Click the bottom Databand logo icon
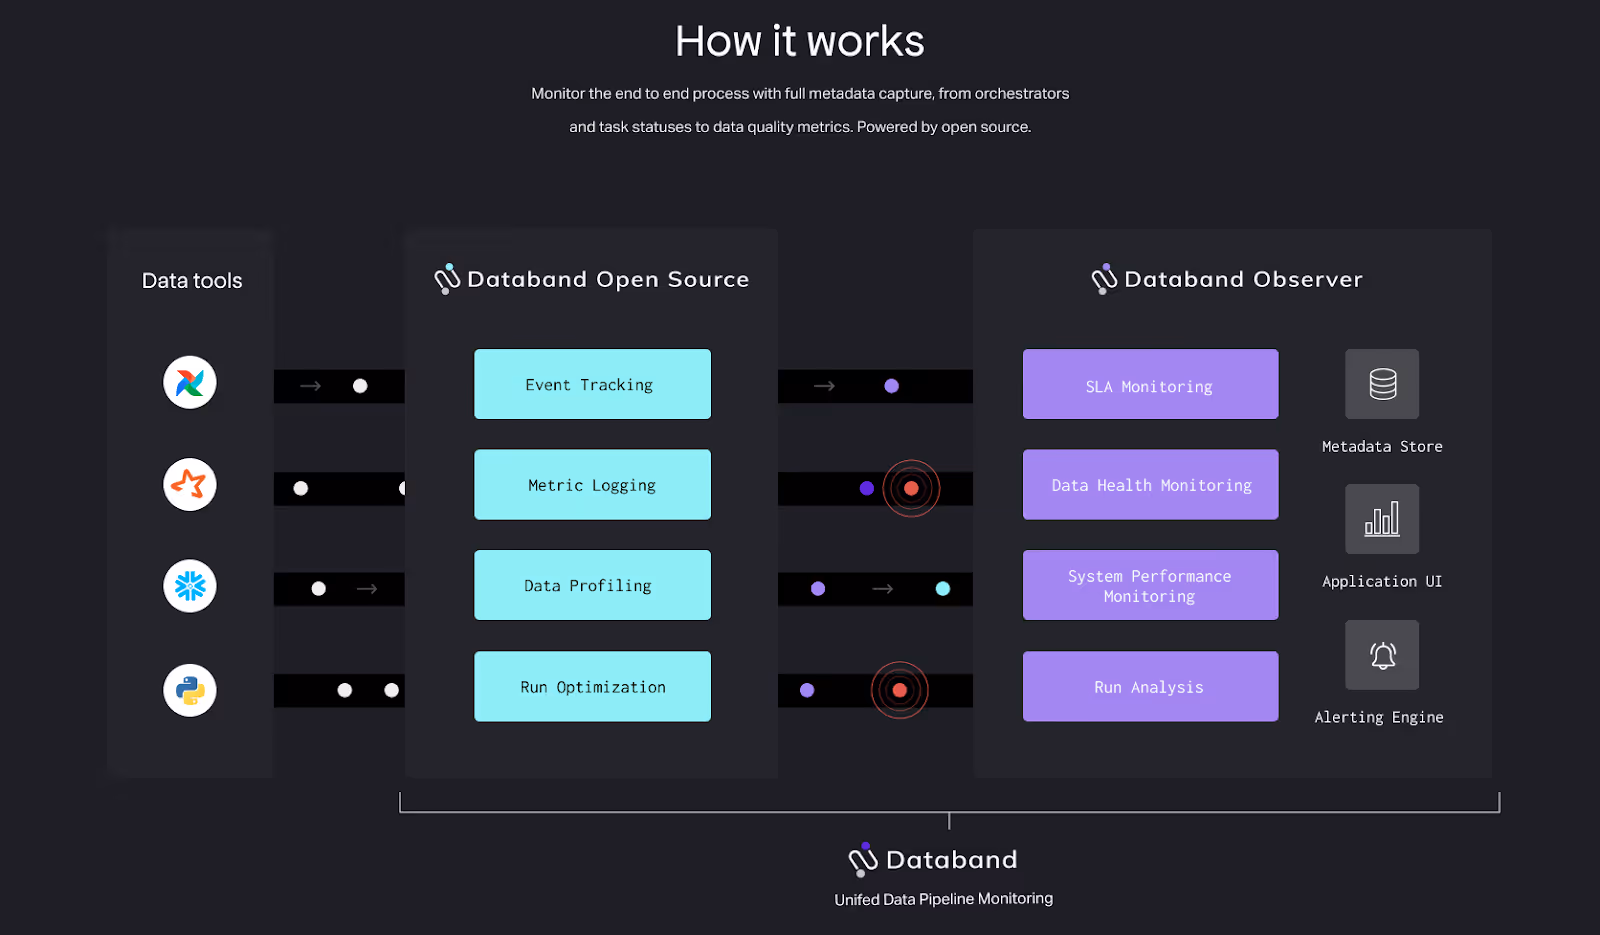This screenshot has width=1600, height=935. tap(863, 860)
